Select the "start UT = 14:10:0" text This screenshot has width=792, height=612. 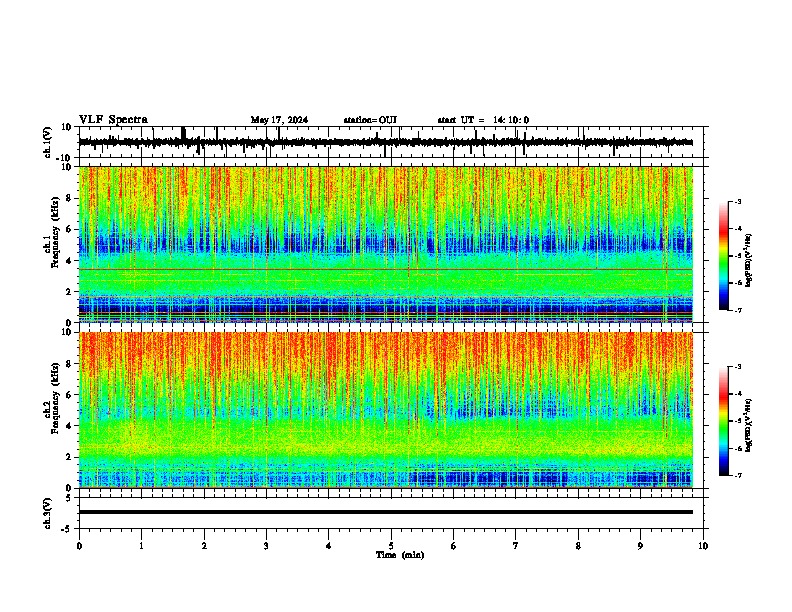pos(483,120)
